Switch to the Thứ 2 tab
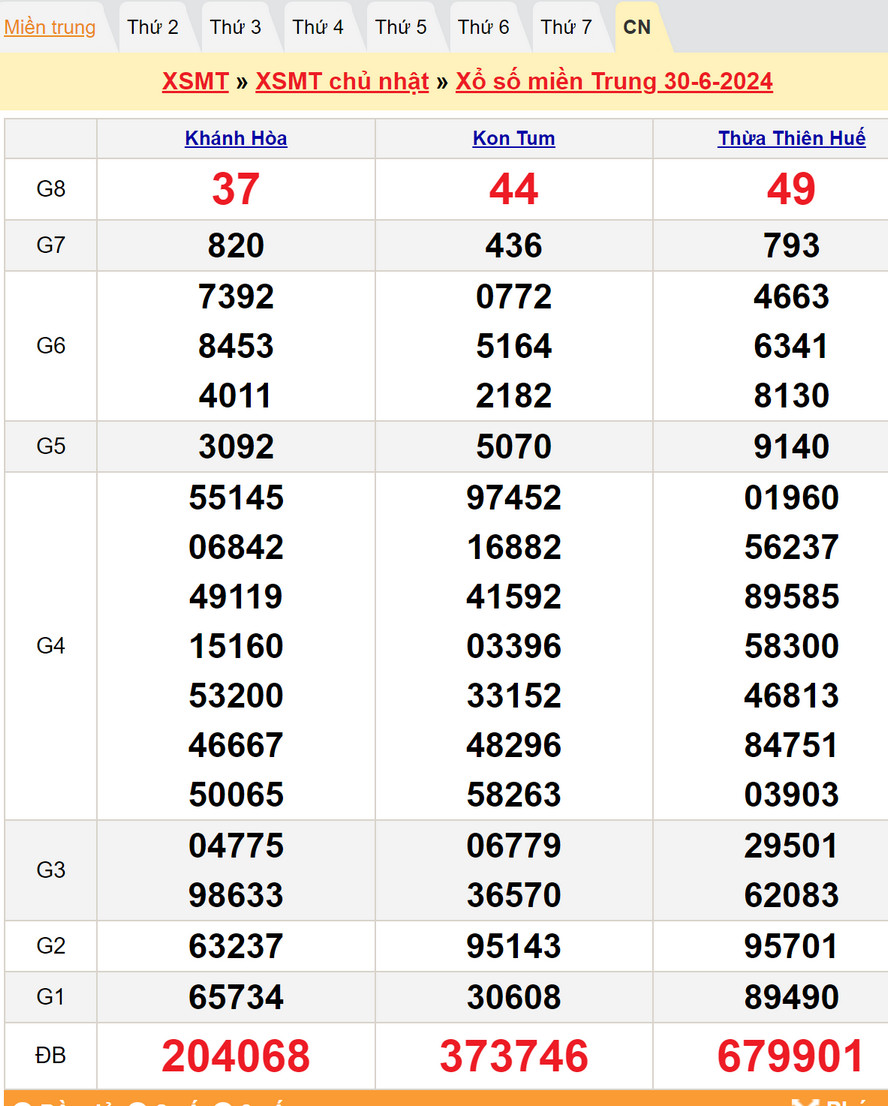888x1106 pixels. pos(152,27)
